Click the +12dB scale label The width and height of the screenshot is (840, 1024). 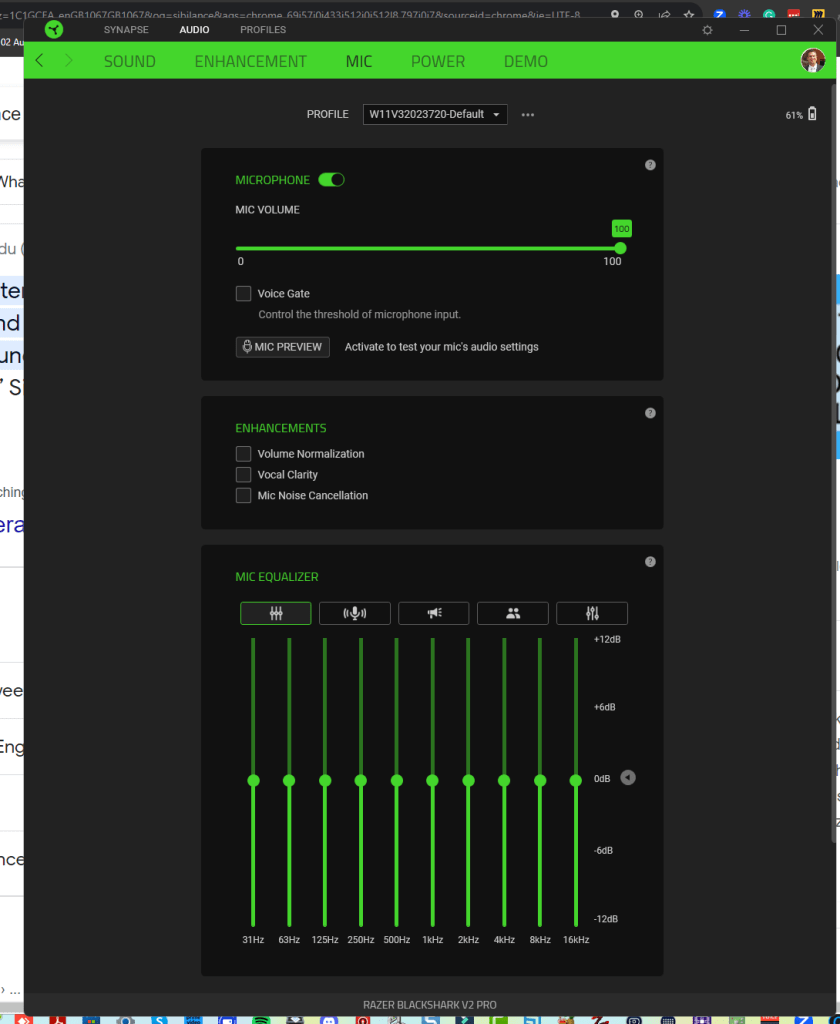pyautogui.click(x=607, y=639)
